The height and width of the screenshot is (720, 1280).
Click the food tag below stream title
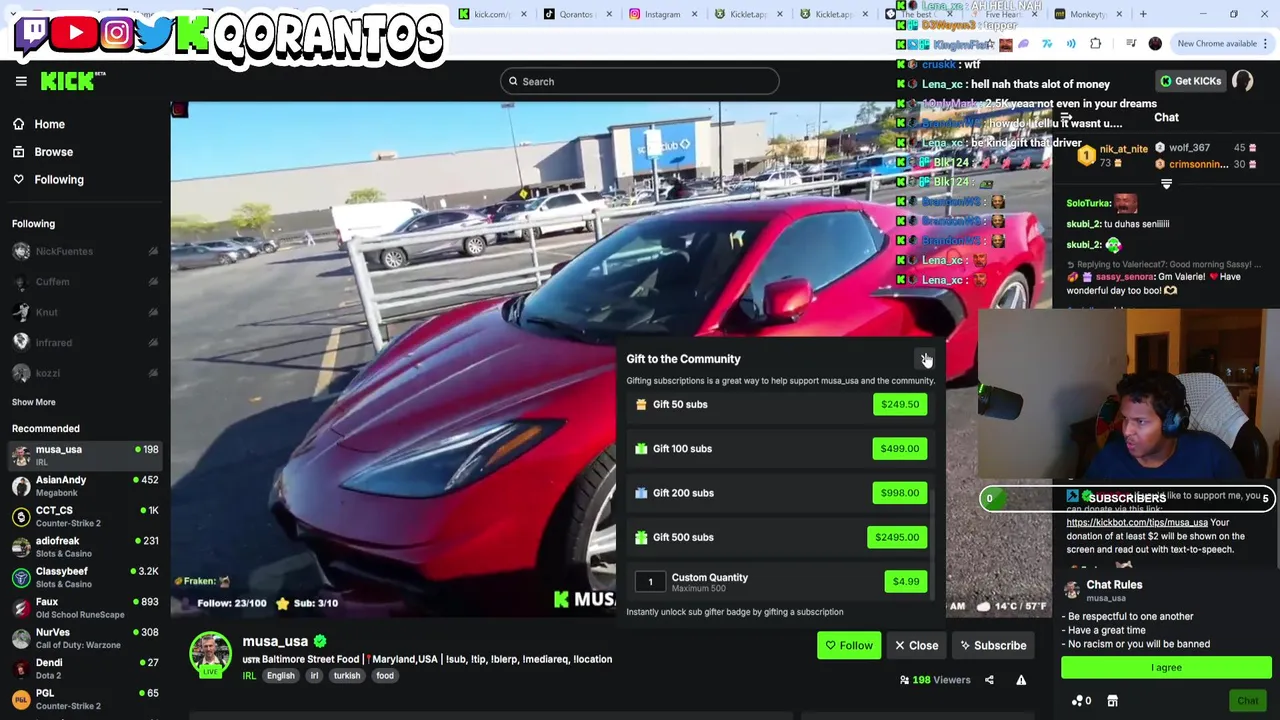[385, 676]
